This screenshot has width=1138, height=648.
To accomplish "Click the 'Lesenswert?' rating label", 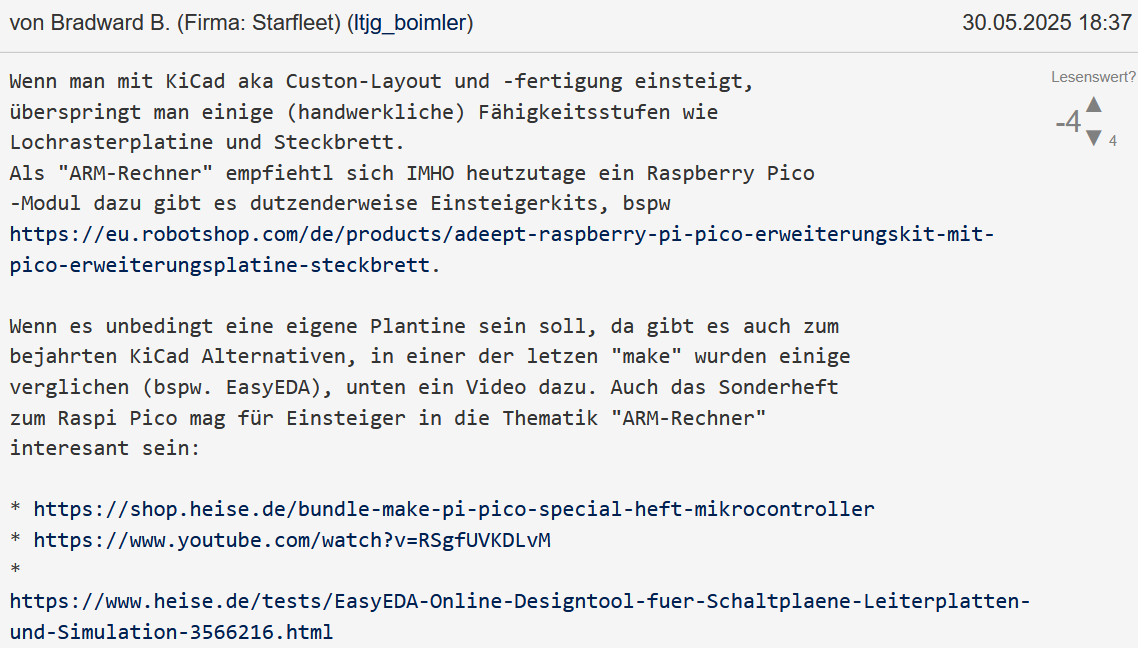I will pyautogui.click(x=1093, y=77).
